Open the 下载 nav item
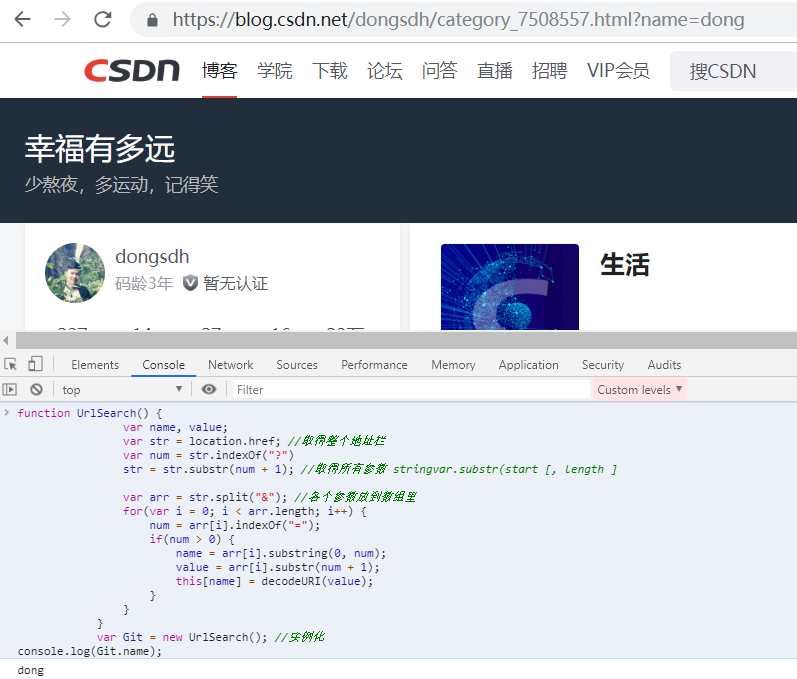 [x=329, y=71]
